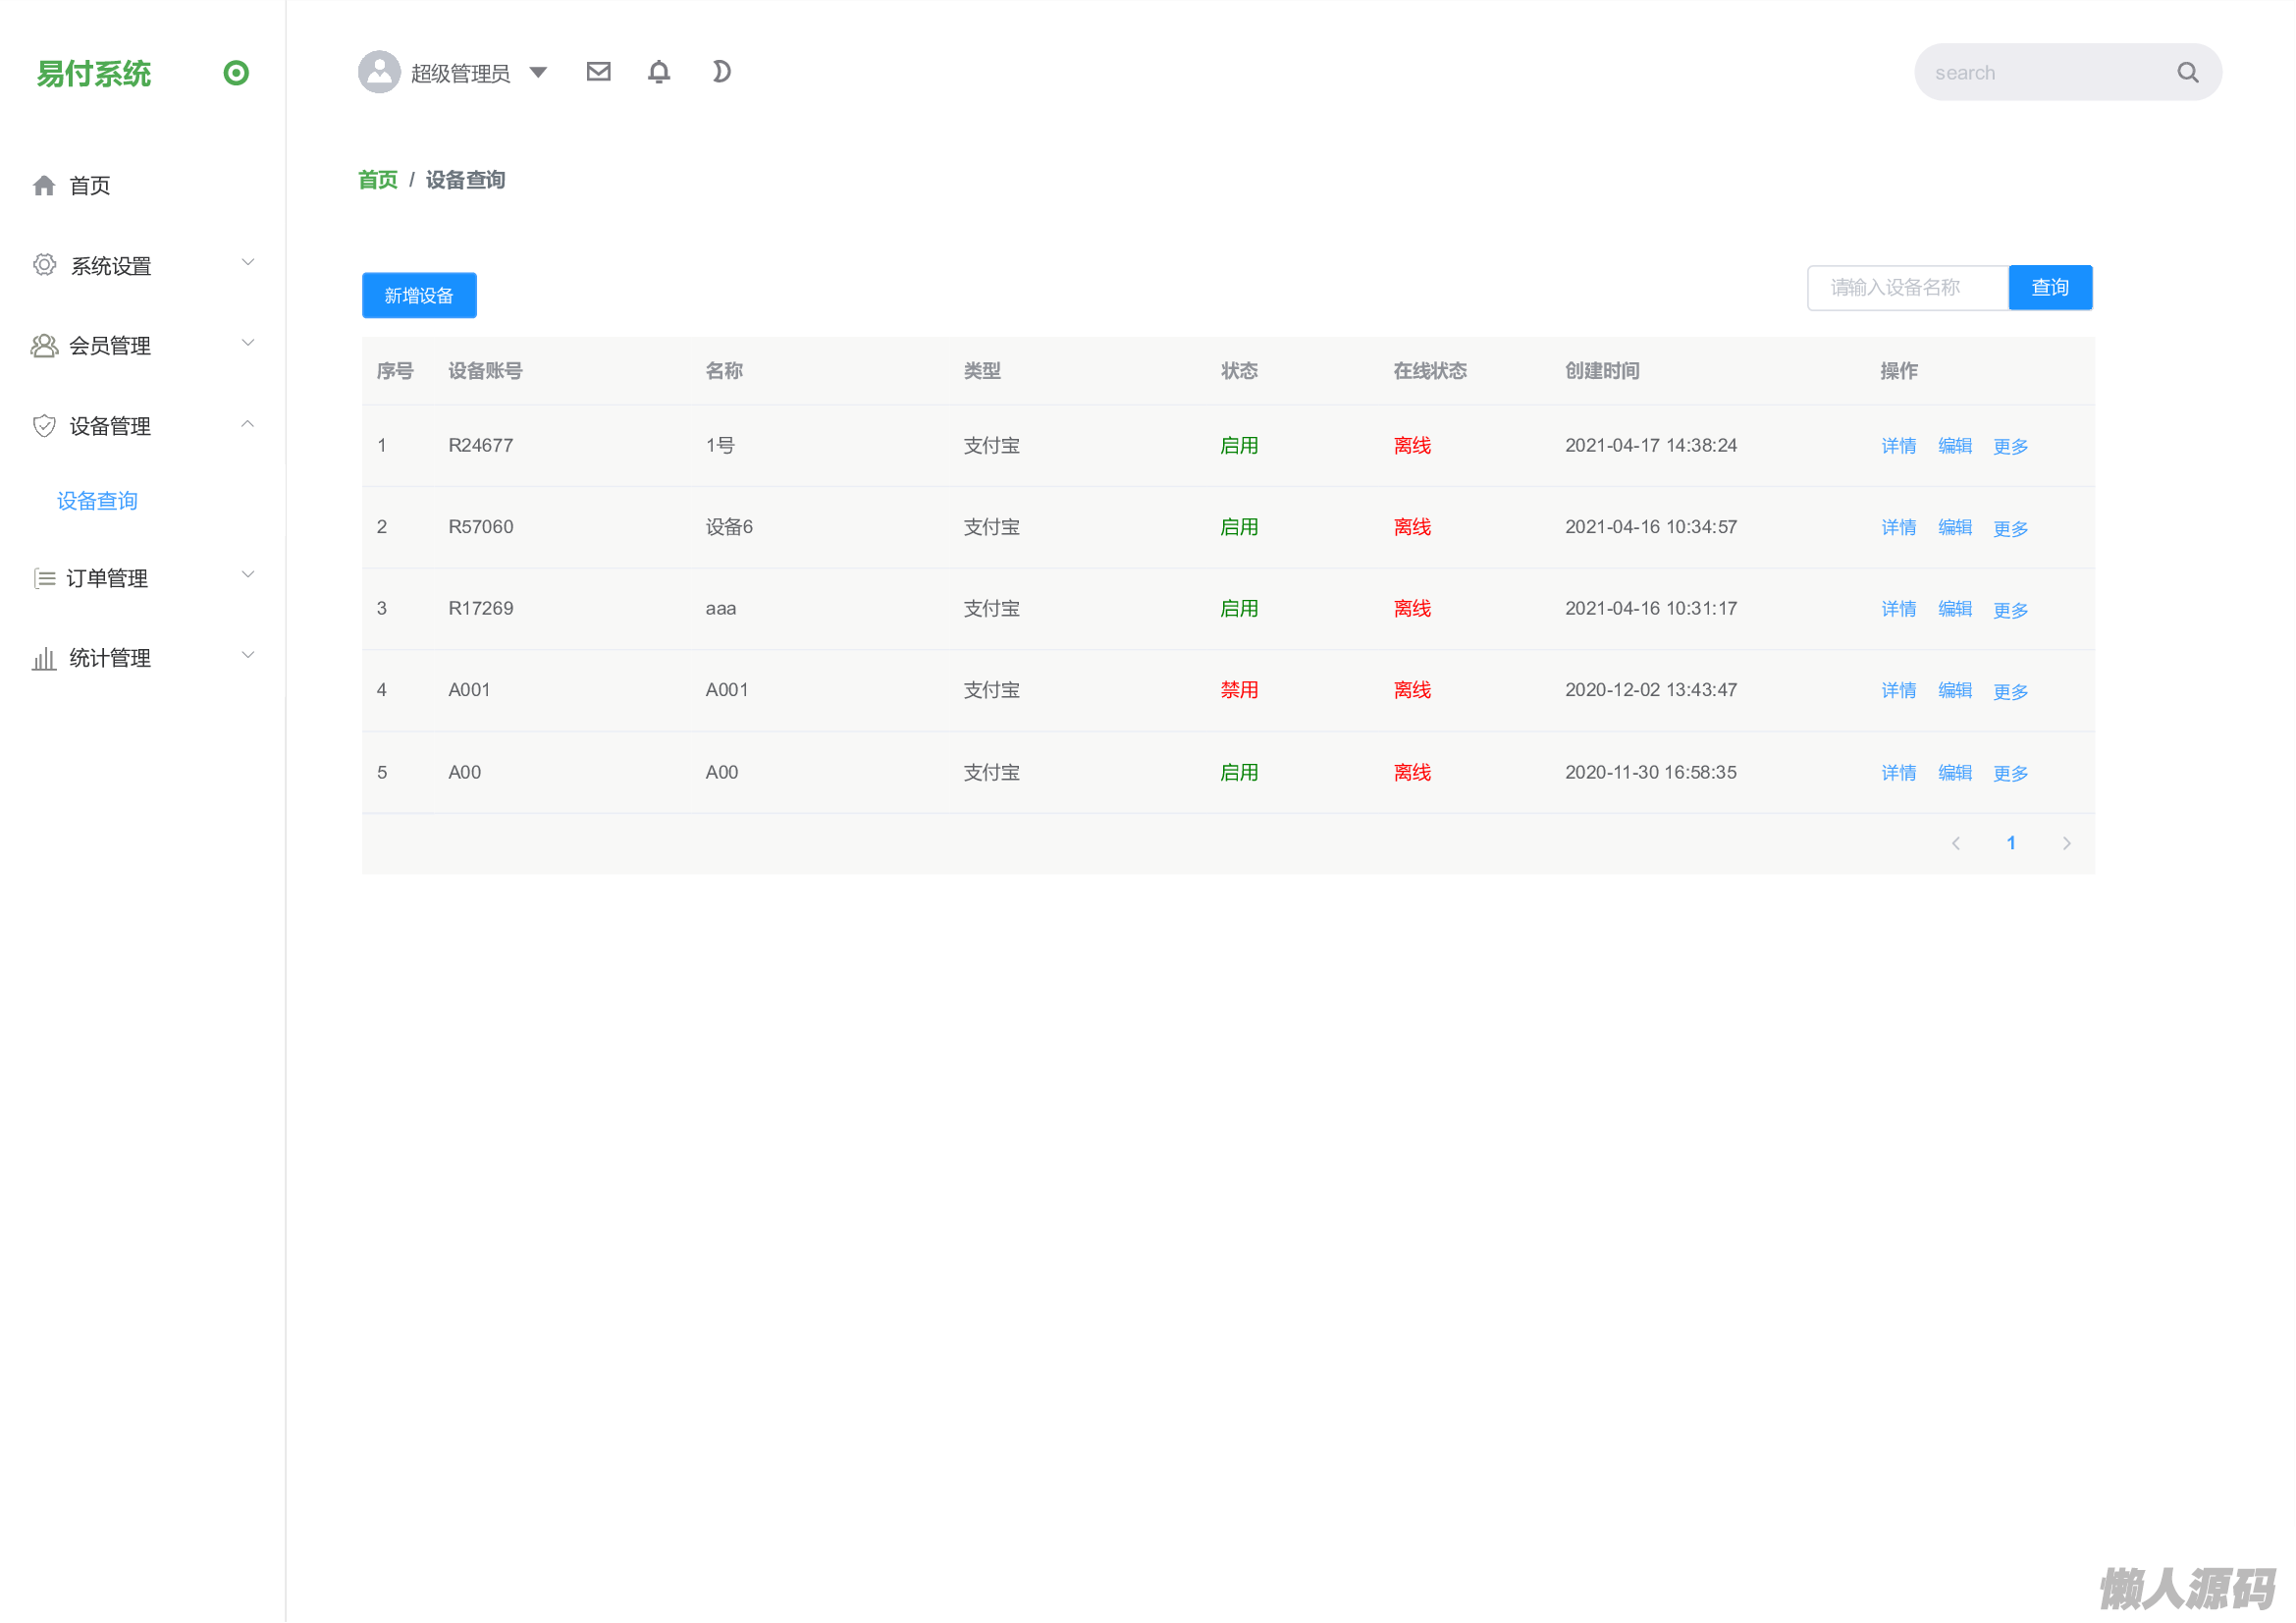
Task: Collapse the 设备管理 menu chevron
Action: [x=248, y=424]
